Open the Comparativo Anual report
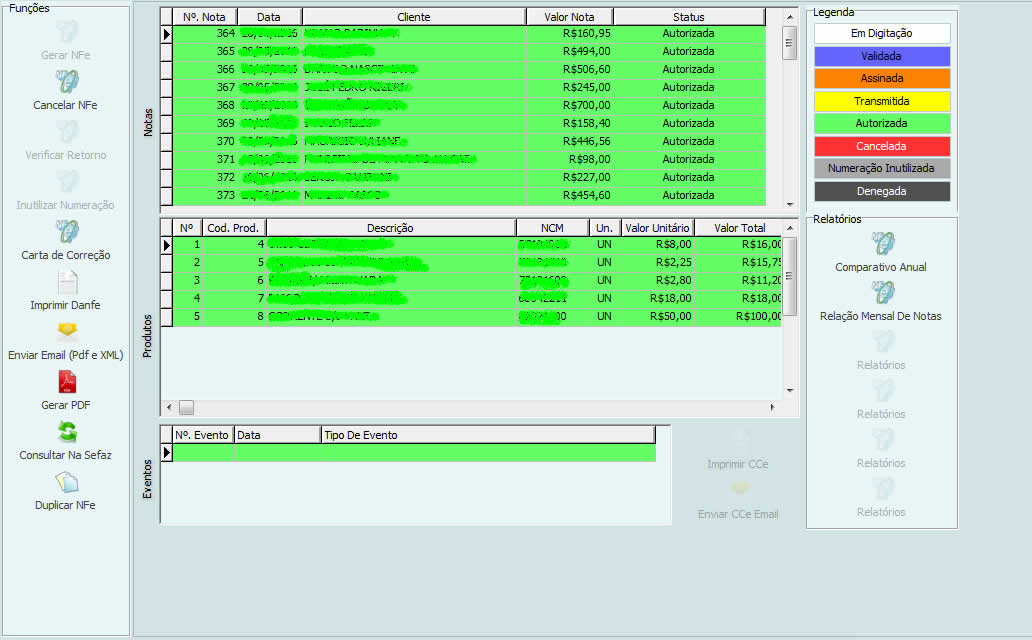1032x640 pixels. pos(881,244)
